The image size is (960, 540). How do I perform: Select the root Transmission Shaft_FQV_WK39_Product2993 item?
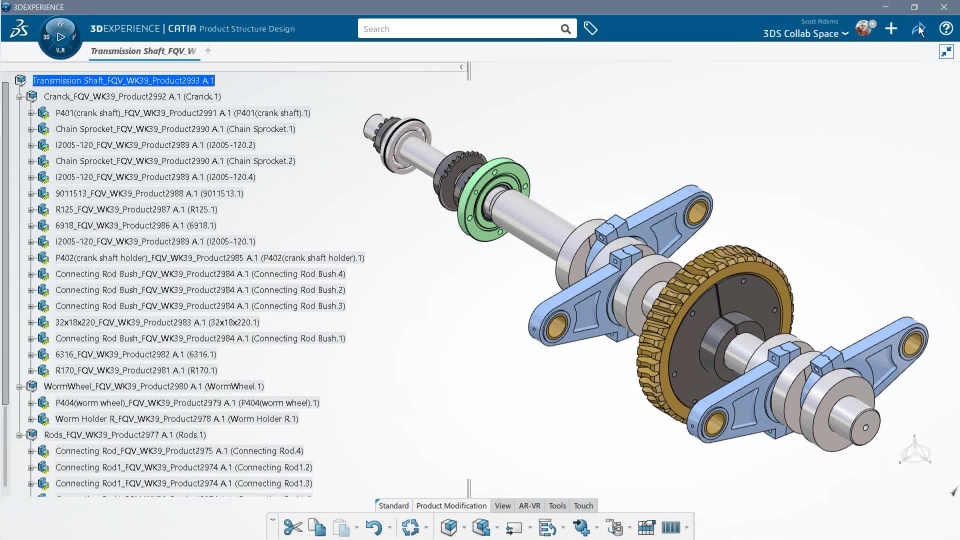point(123,80)
